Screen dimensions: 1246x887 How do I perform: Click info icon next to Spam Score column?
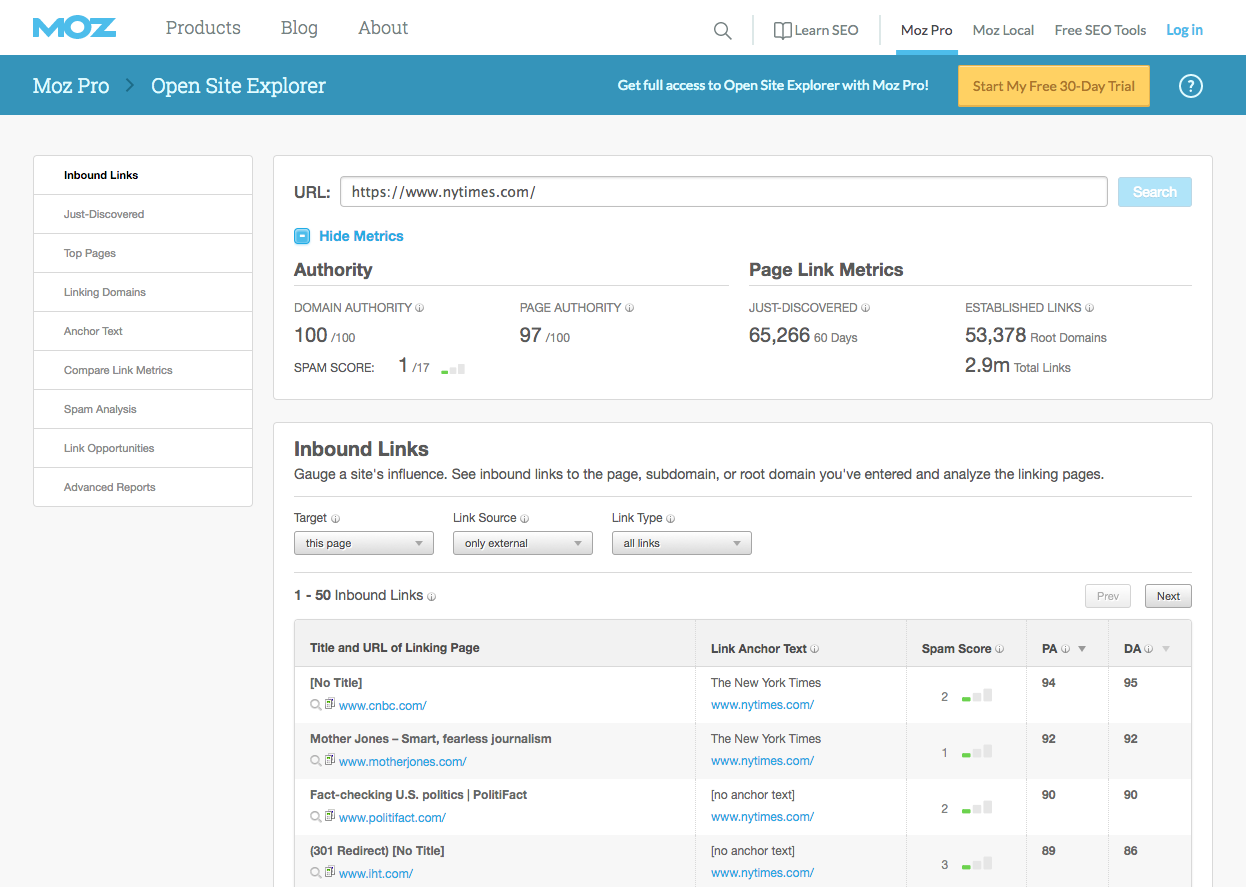[1000, 649]
